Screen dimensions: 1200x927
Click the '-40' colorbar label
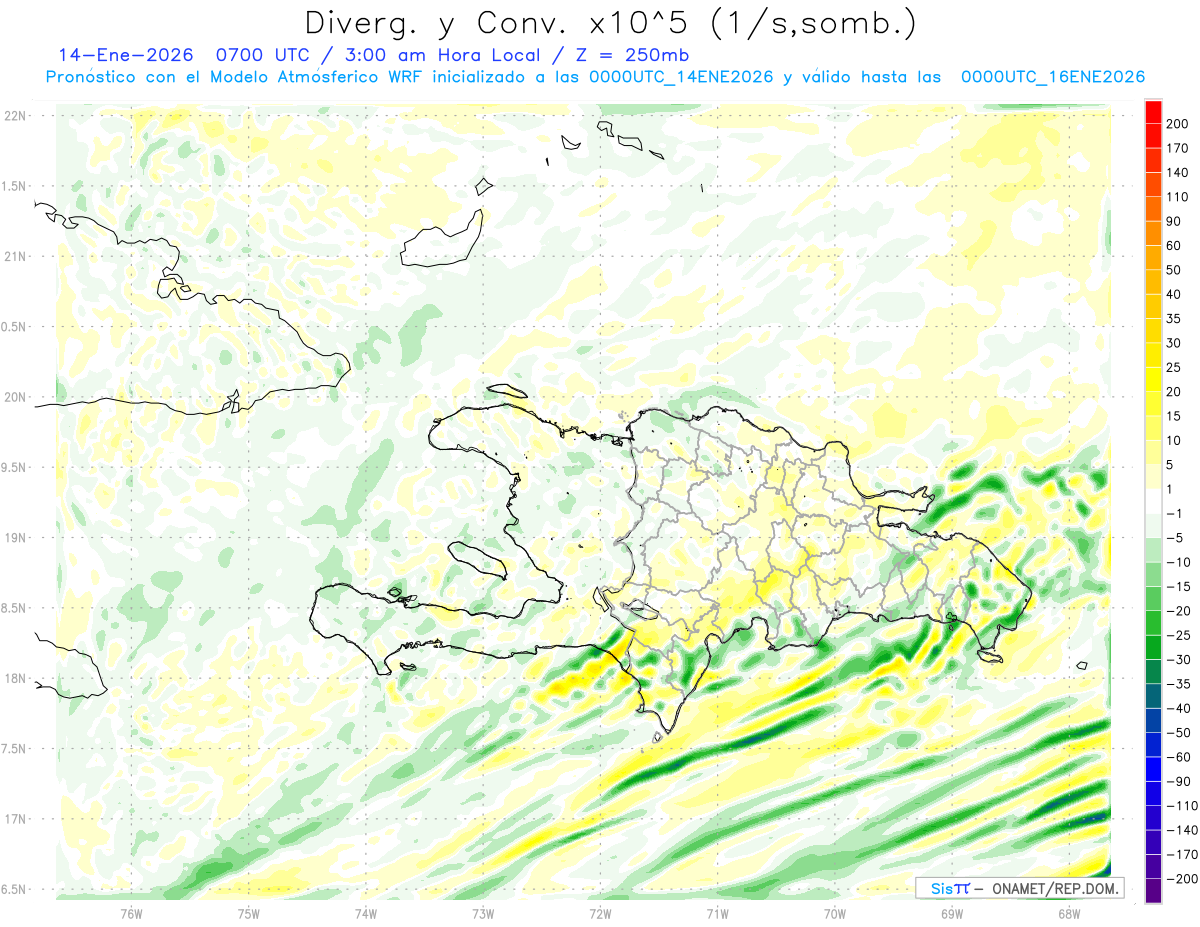point(1181,708)
